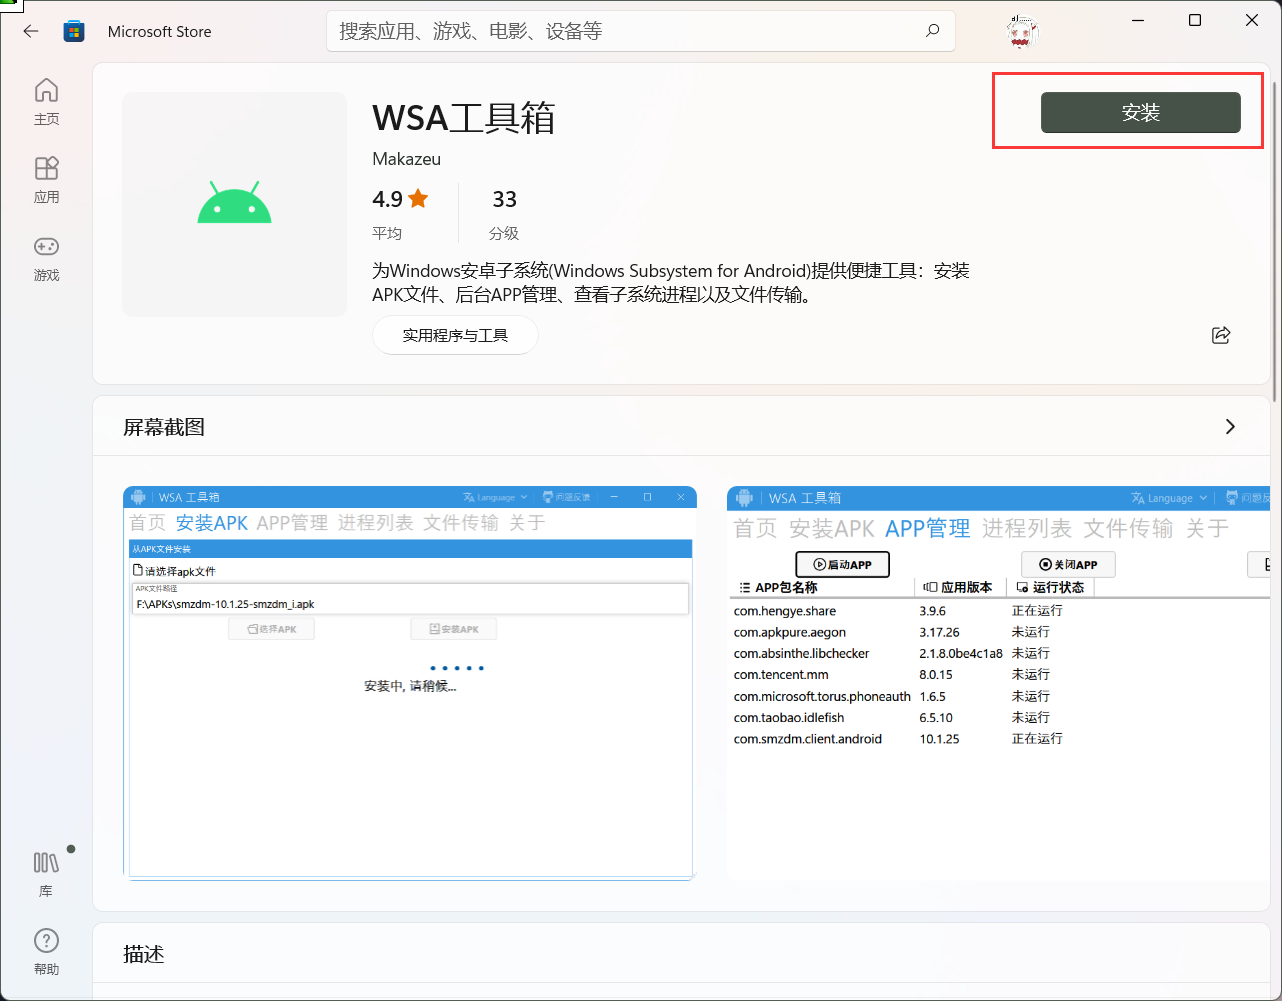Open the first screenshot showing 安装APK
The height and width of the screenshot is (1001, 1282).
[410, 683]
